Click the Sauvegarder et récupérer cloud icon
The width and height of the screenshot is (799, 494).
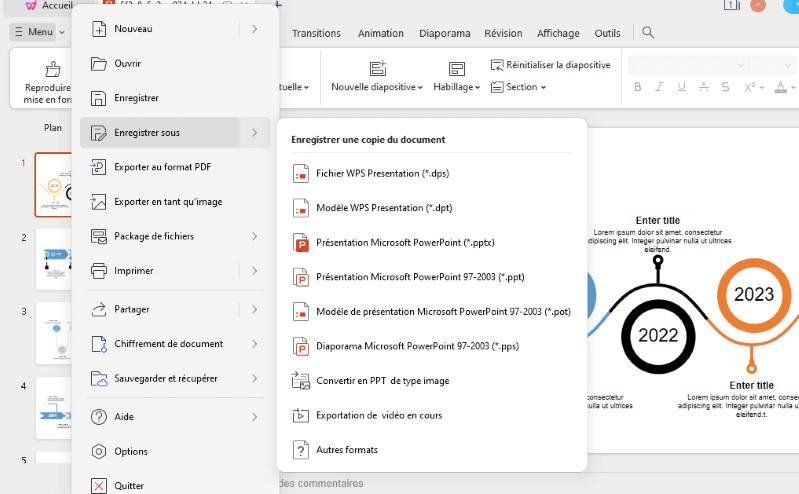(99, 379)
